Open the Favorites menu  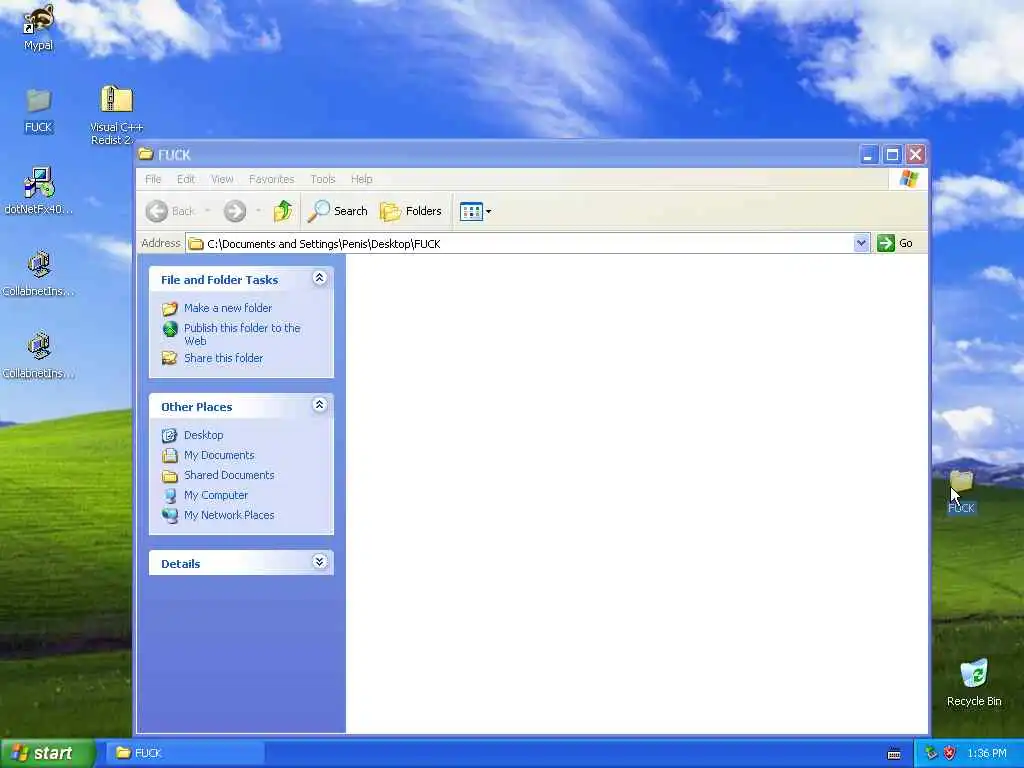pos(271,179)
